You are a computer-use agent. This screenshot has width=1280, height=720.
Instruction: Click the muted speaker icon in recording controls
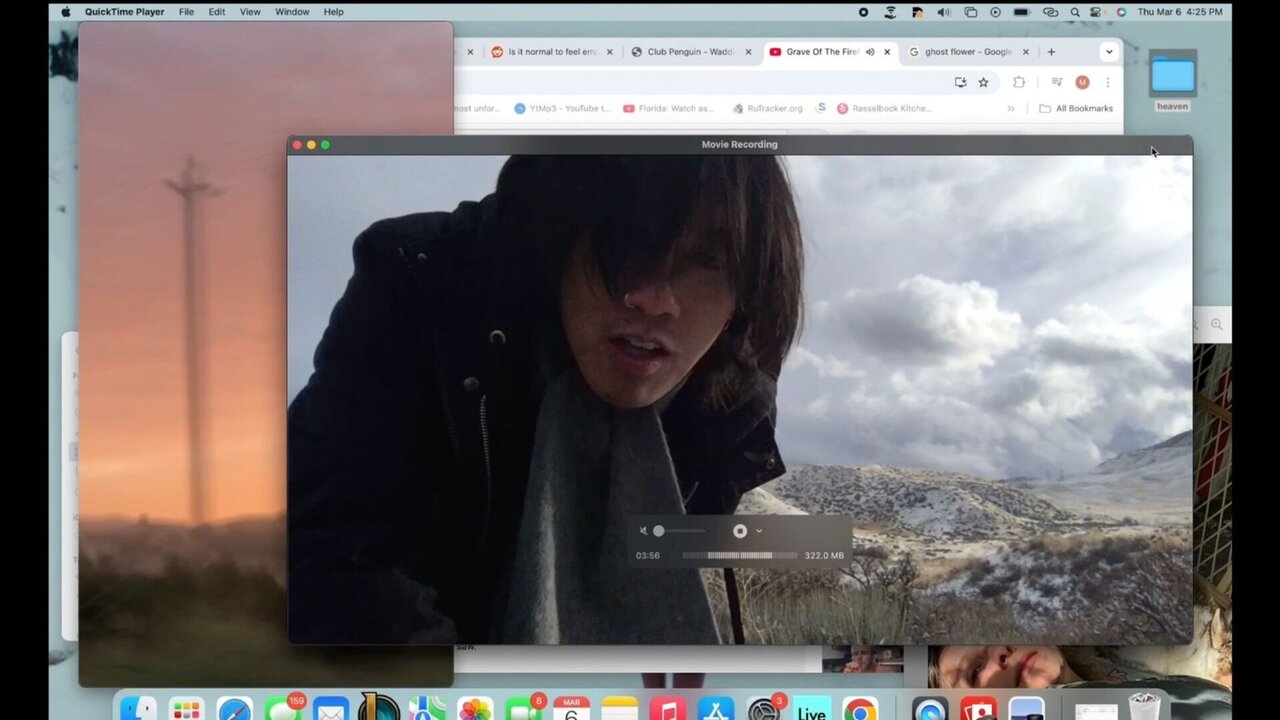[x=643, y=531]
